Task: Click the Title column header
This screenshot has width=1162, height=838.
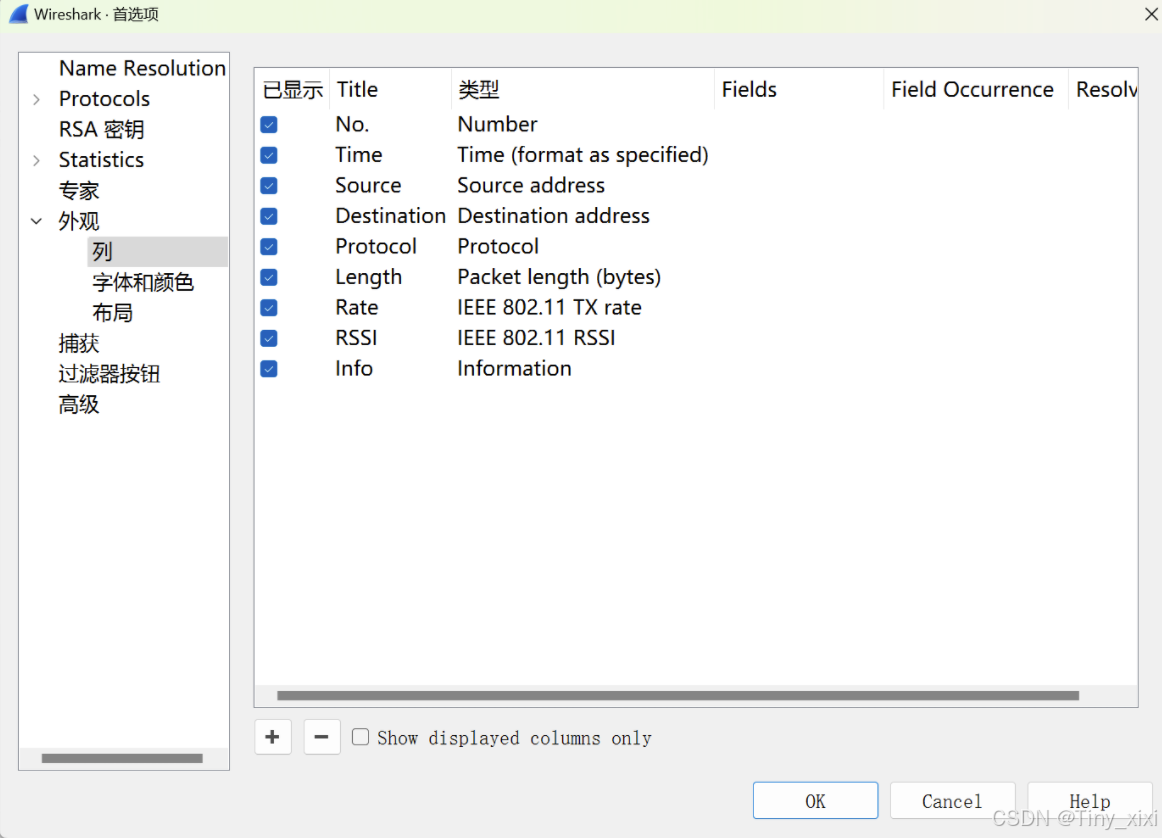Action: [391, 90]
